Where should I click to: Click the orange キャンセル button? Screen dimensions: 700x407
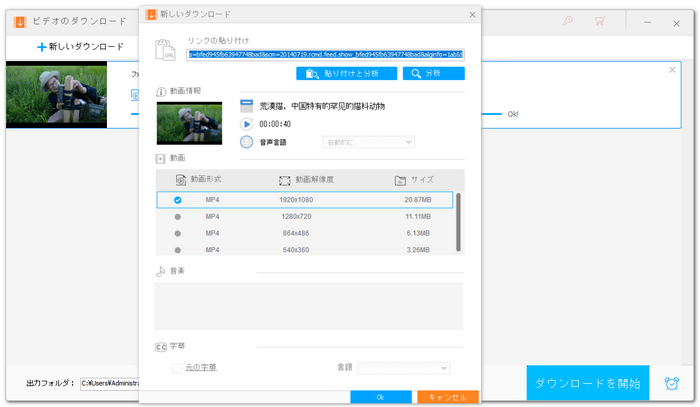point(447,397)
